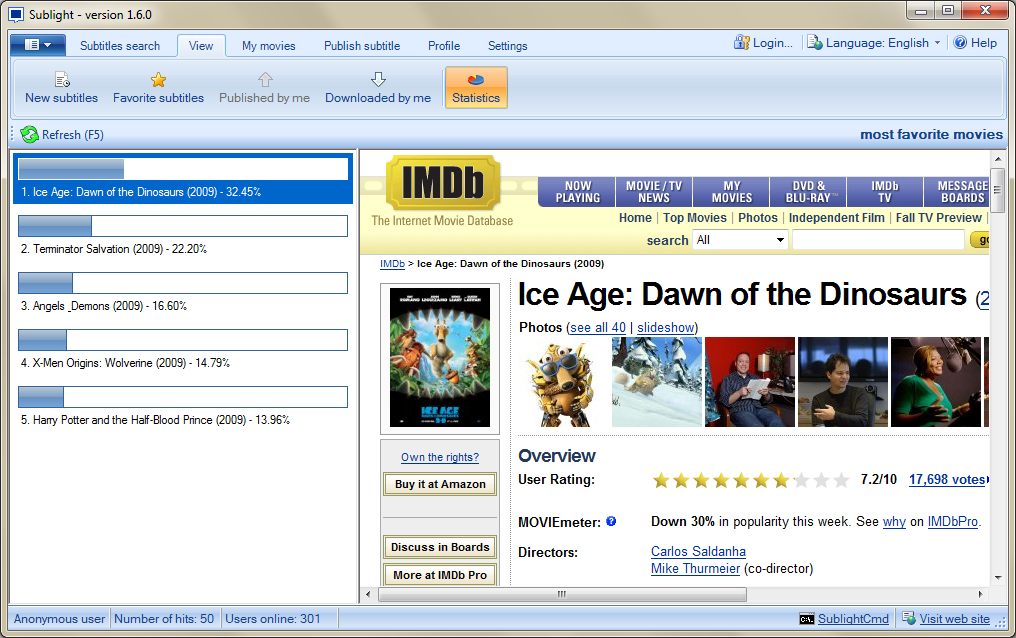Open the snowy scene photo thumbnail
The width and height of the screenshot is (1016, 638).
[x=656, y=382]
